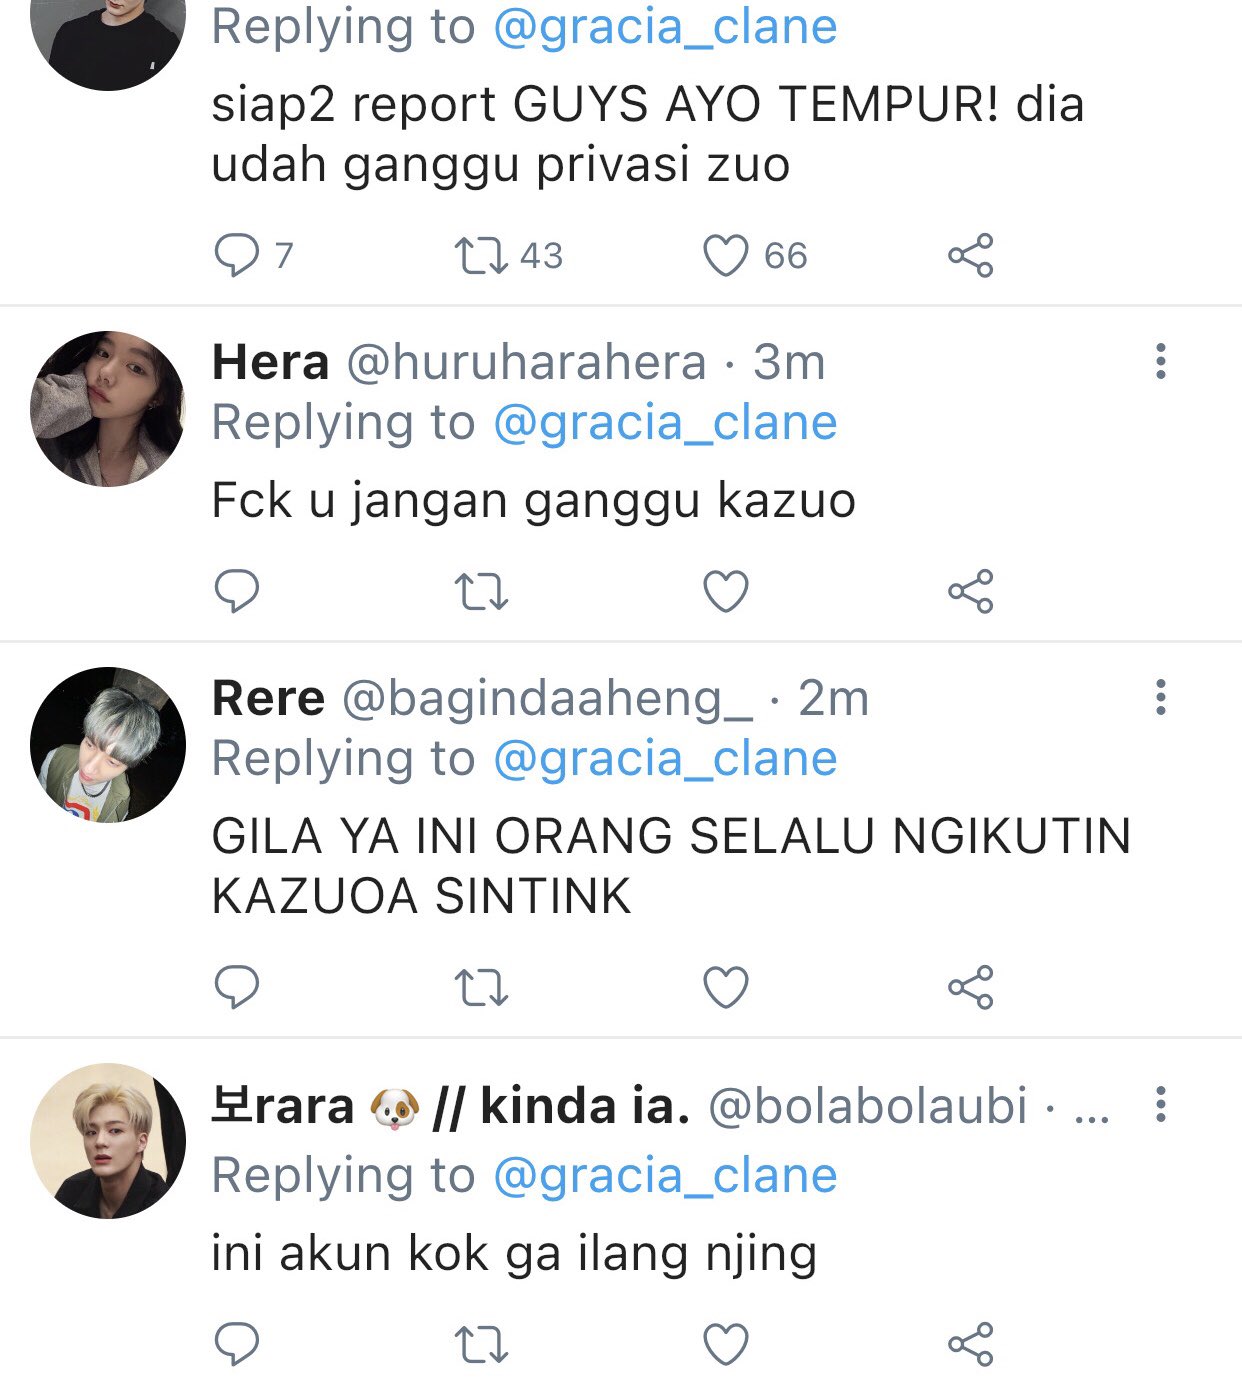
Task: Open more options menu on Rere's tweet
Action: pyautogui.click(x=1160, y=697)
